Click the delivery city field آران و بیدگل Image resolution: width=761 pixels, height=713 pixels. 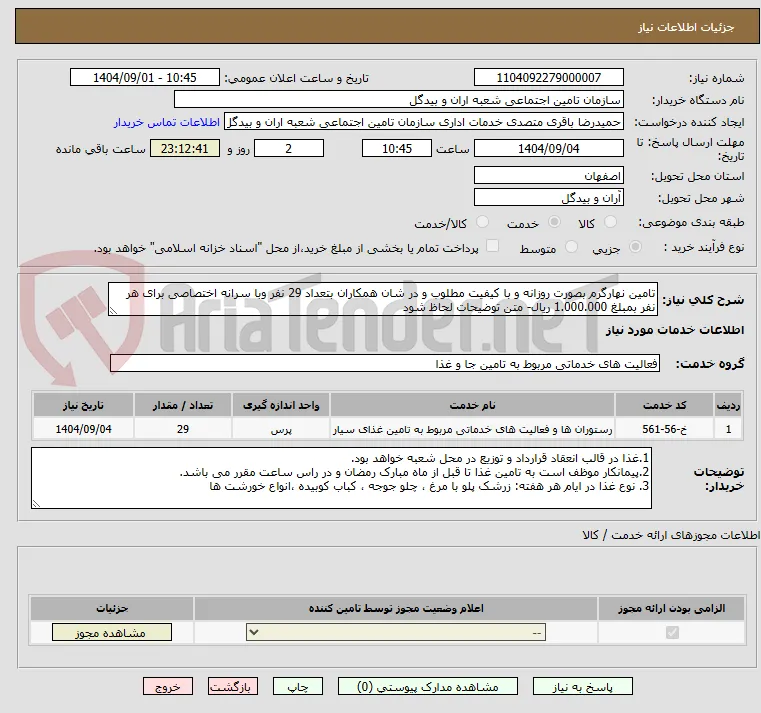click(549, 197)
